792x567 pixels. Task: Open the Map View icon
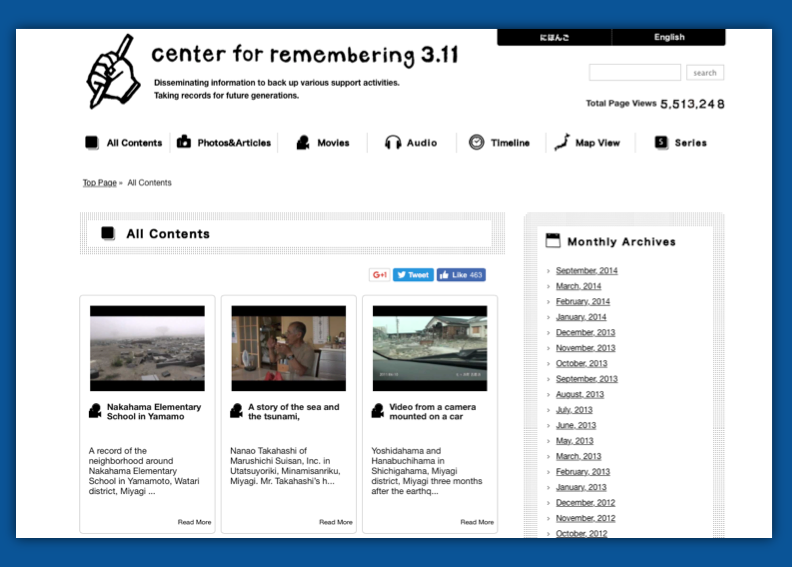pyautogui.click(x=562, y=142)
